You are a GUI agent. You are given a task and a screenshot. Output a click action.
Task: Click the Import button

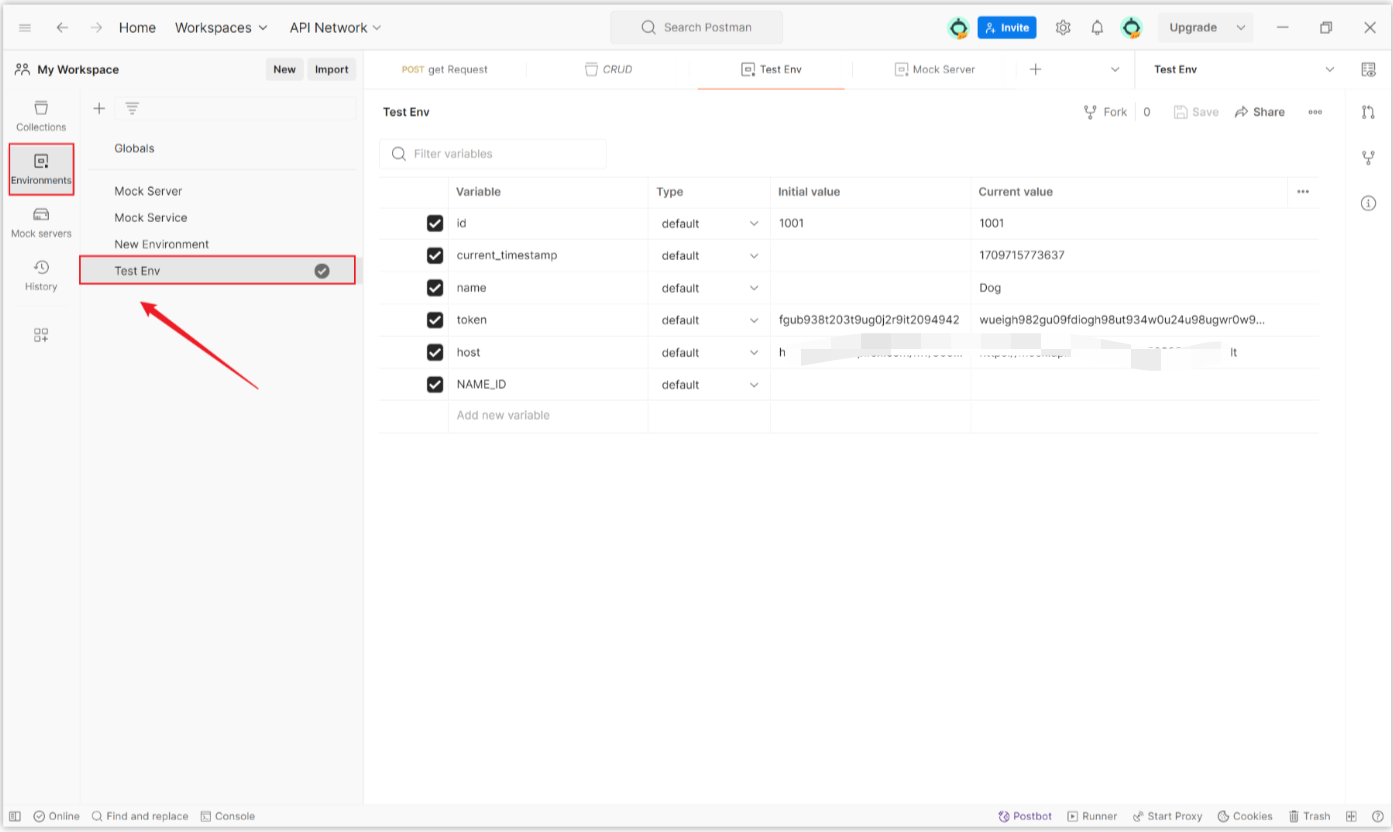tap(331, 69)
